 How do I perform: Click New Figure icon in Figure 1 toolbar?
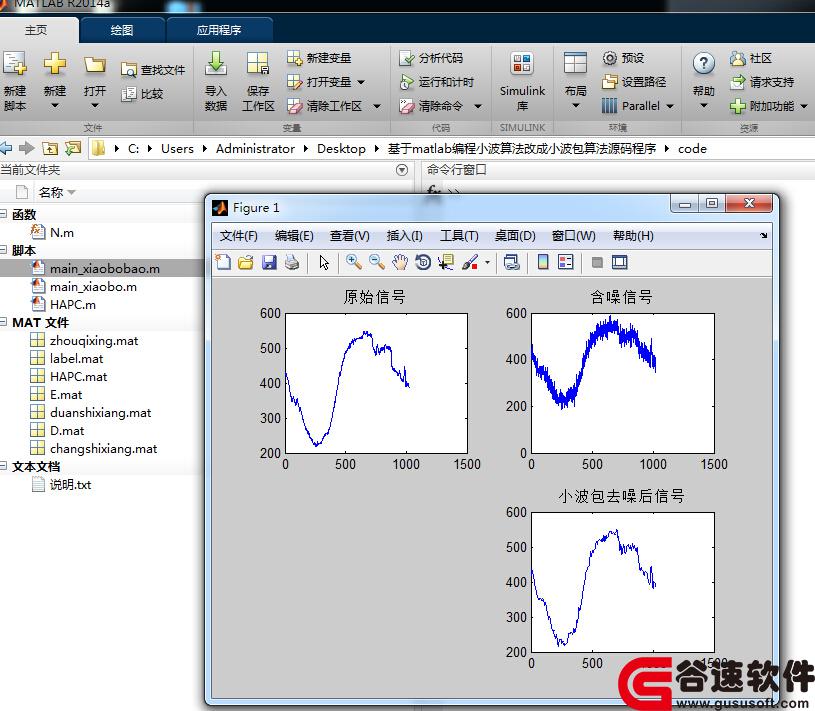(x=224, y=262)
